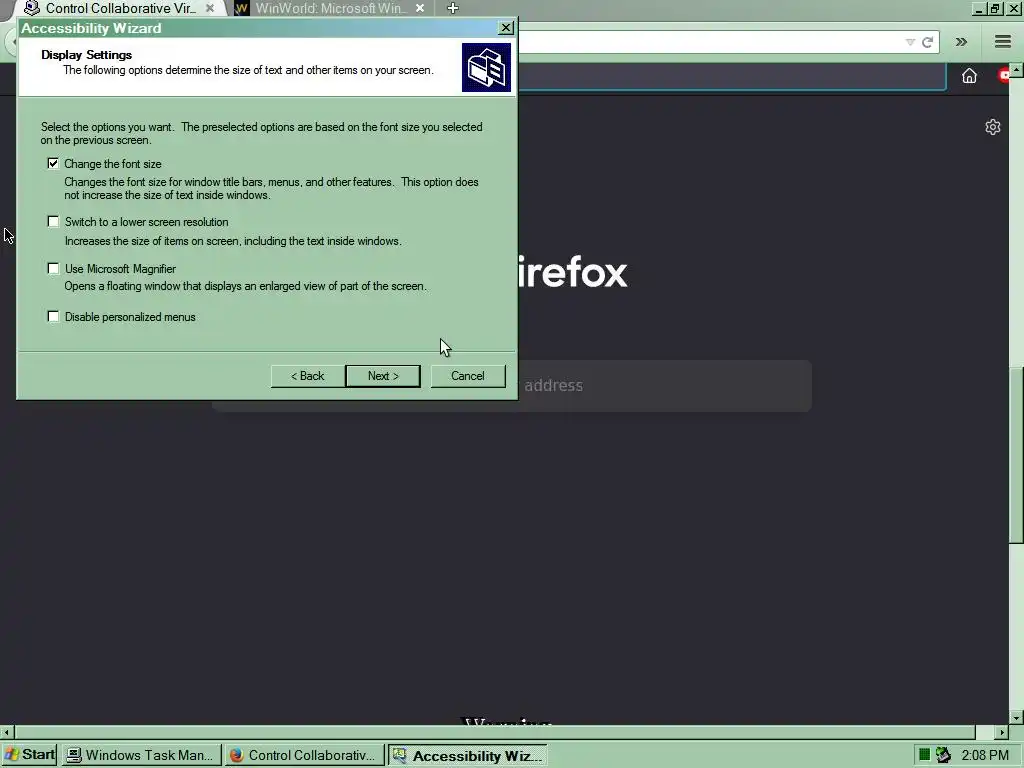Click the Firefox logo text on new tab
1024x768 pixels.
[x=573, y=273]
